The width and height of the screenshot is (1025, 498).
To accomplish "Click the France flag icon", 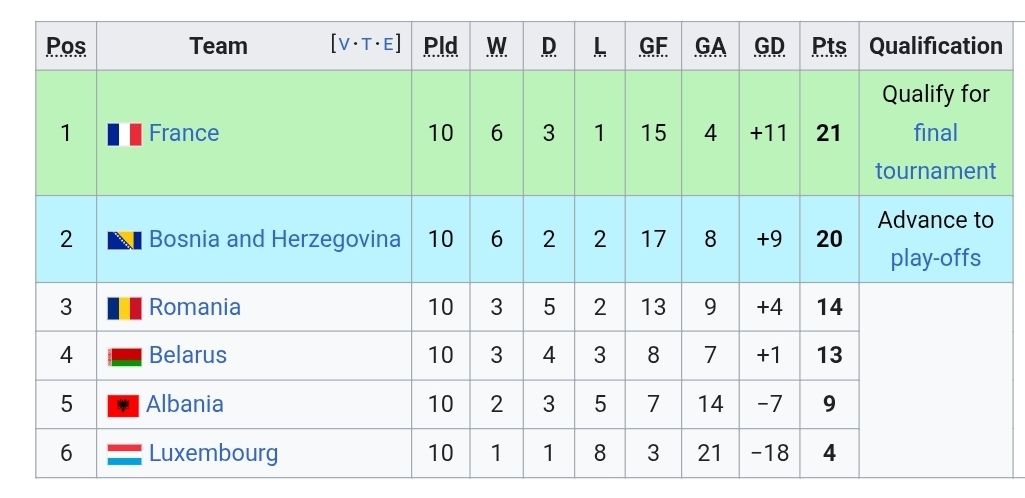I will pos(124,134).
